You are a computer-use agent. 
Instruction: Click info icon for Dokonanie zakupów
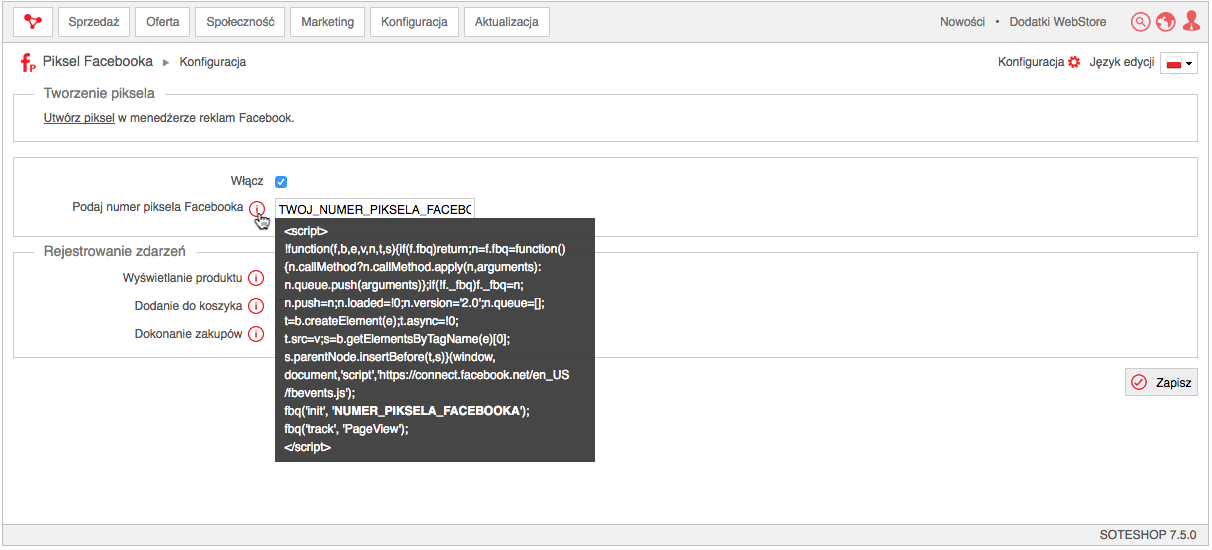pyautogui.click(x=256, y=334)
